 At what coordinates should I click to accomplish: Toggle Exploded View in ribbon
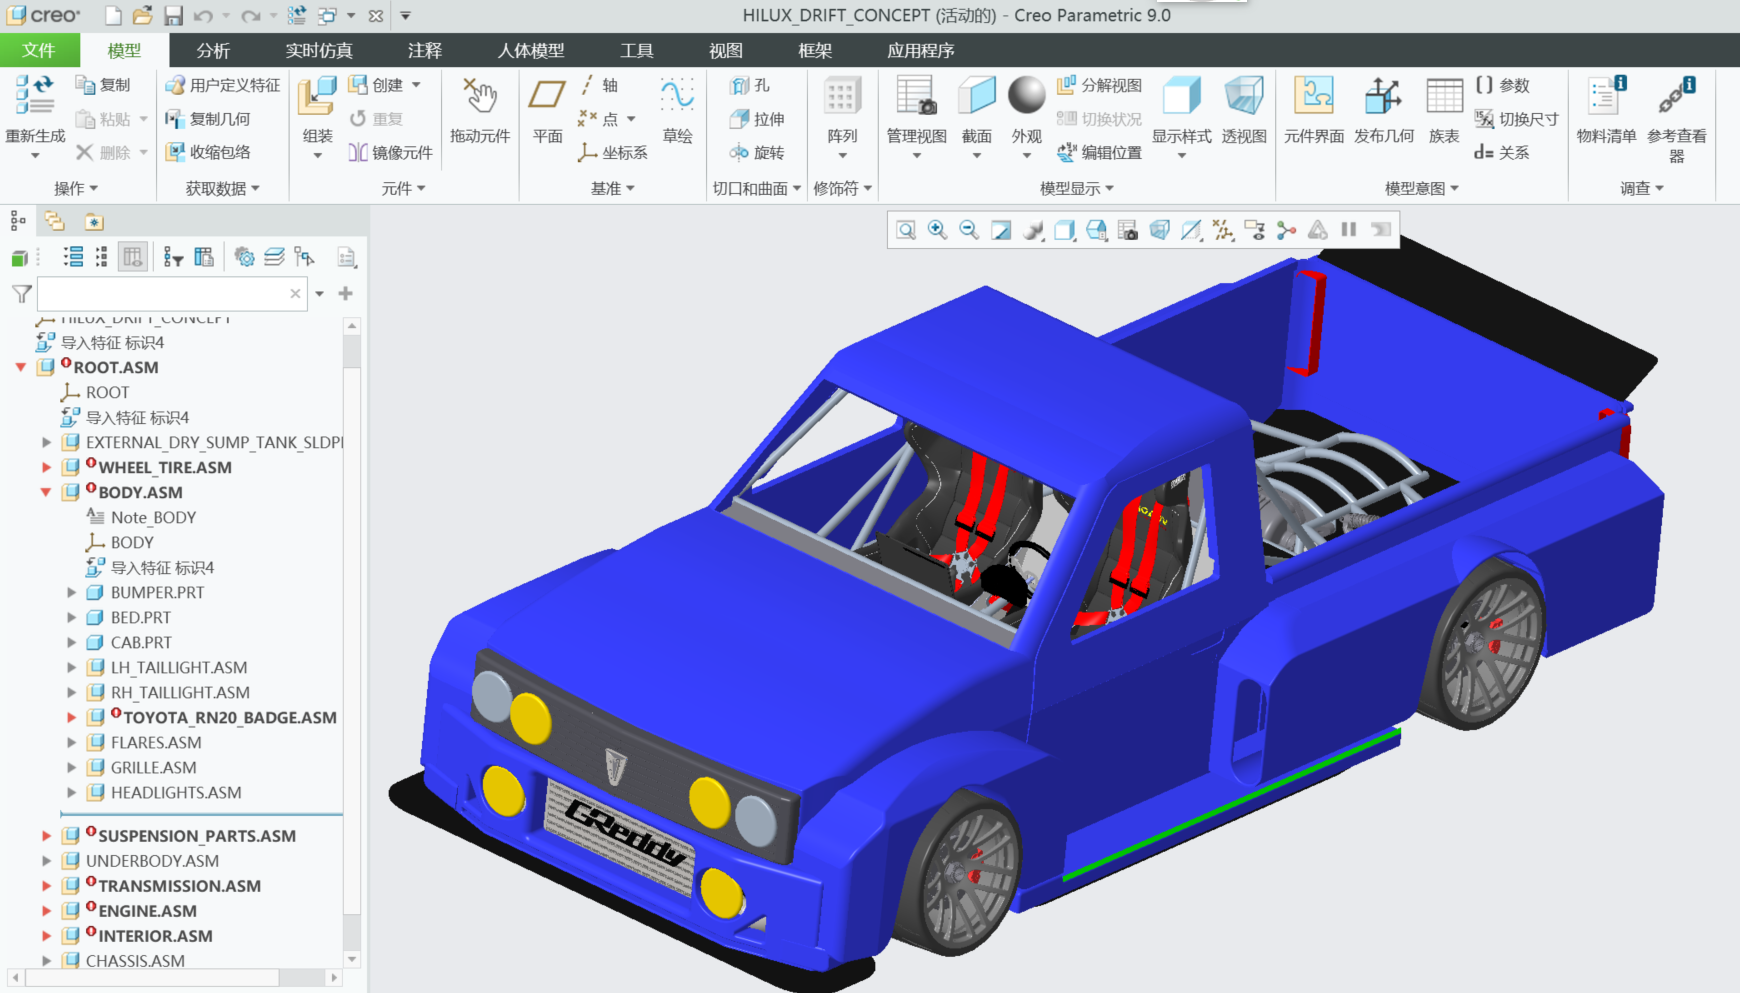tap(1099, 85)
